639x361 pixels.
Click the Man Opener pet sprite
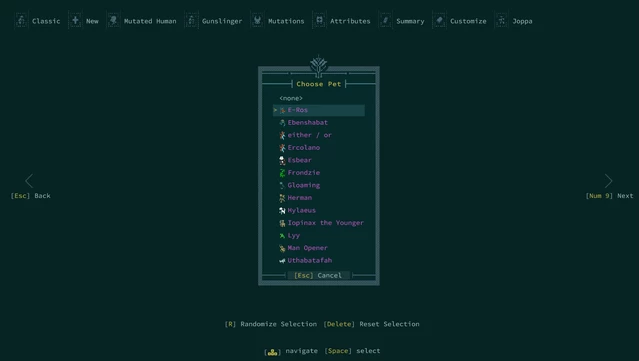pos(282,248)
